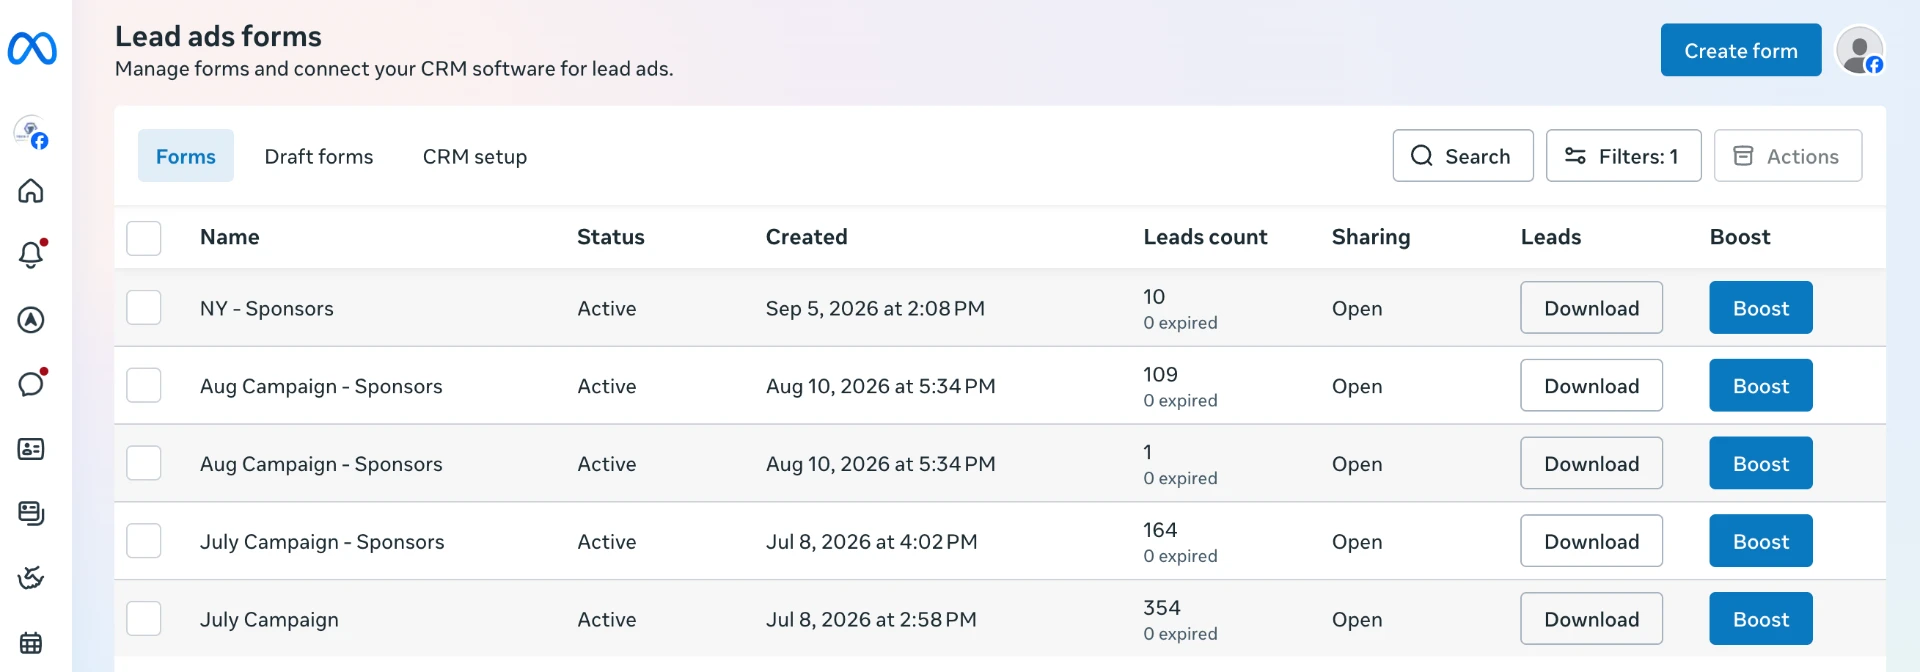Click the date 'Sep 5, 2026 at 2:08 PM'
1920x672 pixels.
click(x=875, y=309)
